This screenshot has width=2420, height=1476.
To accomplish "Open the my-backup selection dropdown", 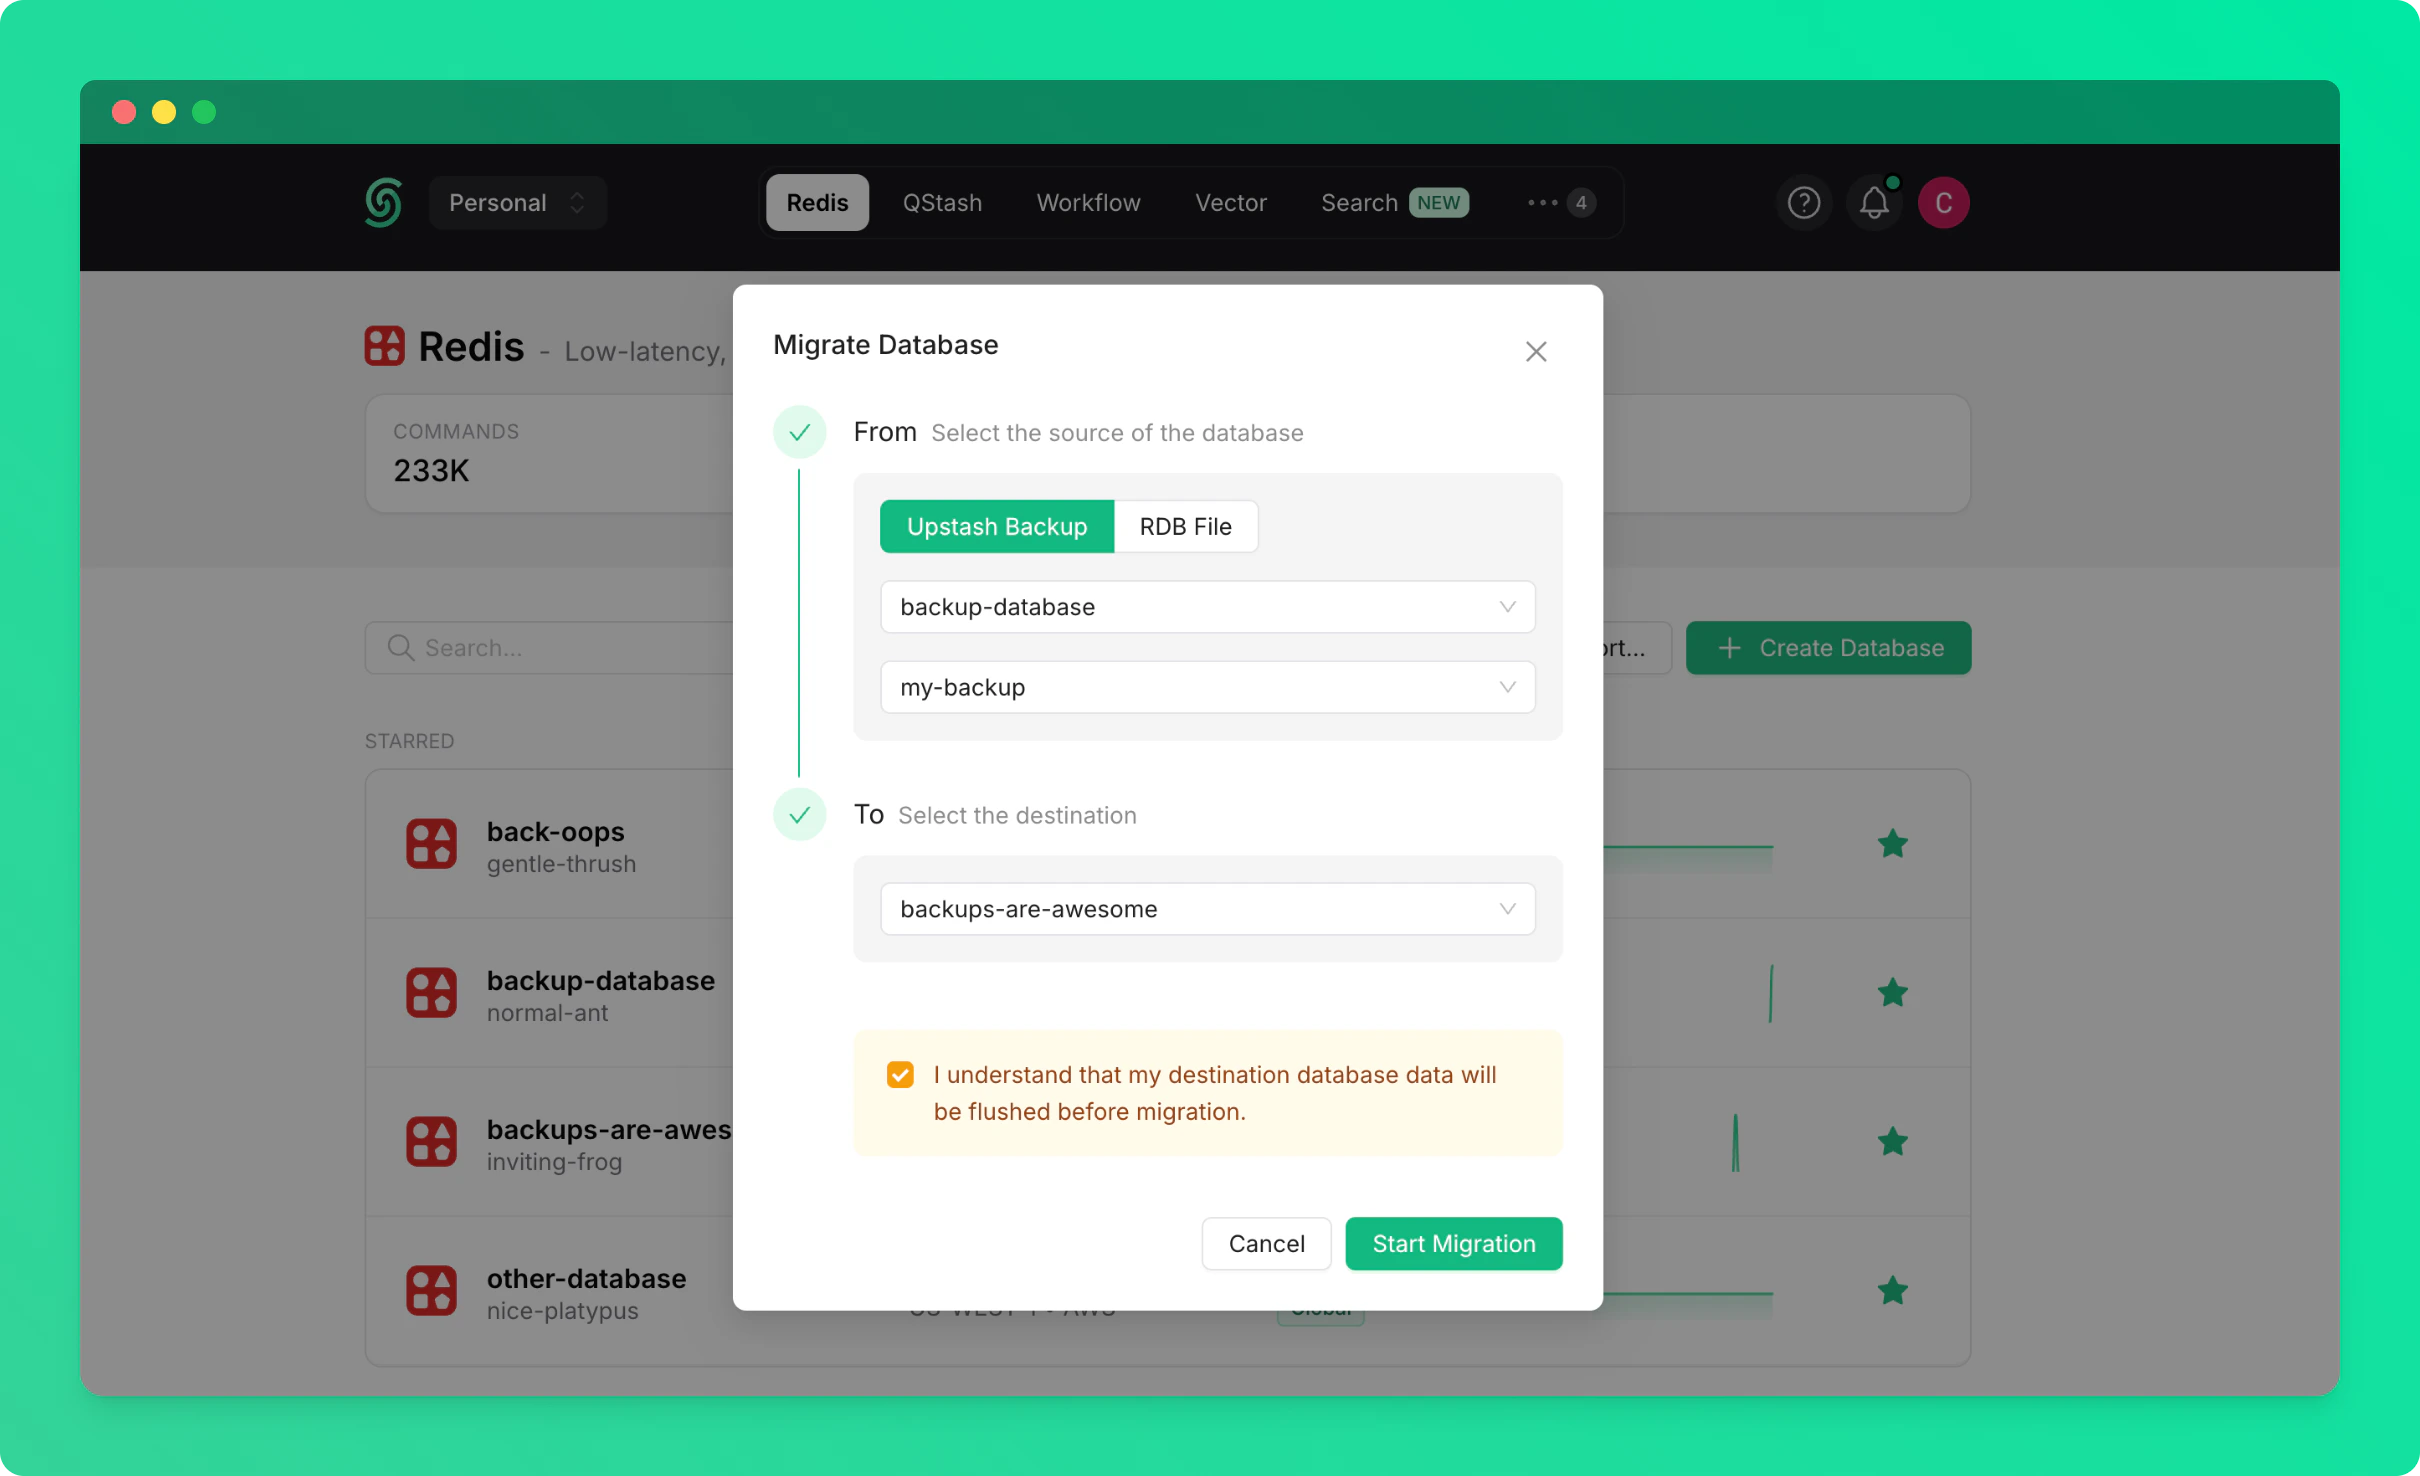I will pos(1207,687).
